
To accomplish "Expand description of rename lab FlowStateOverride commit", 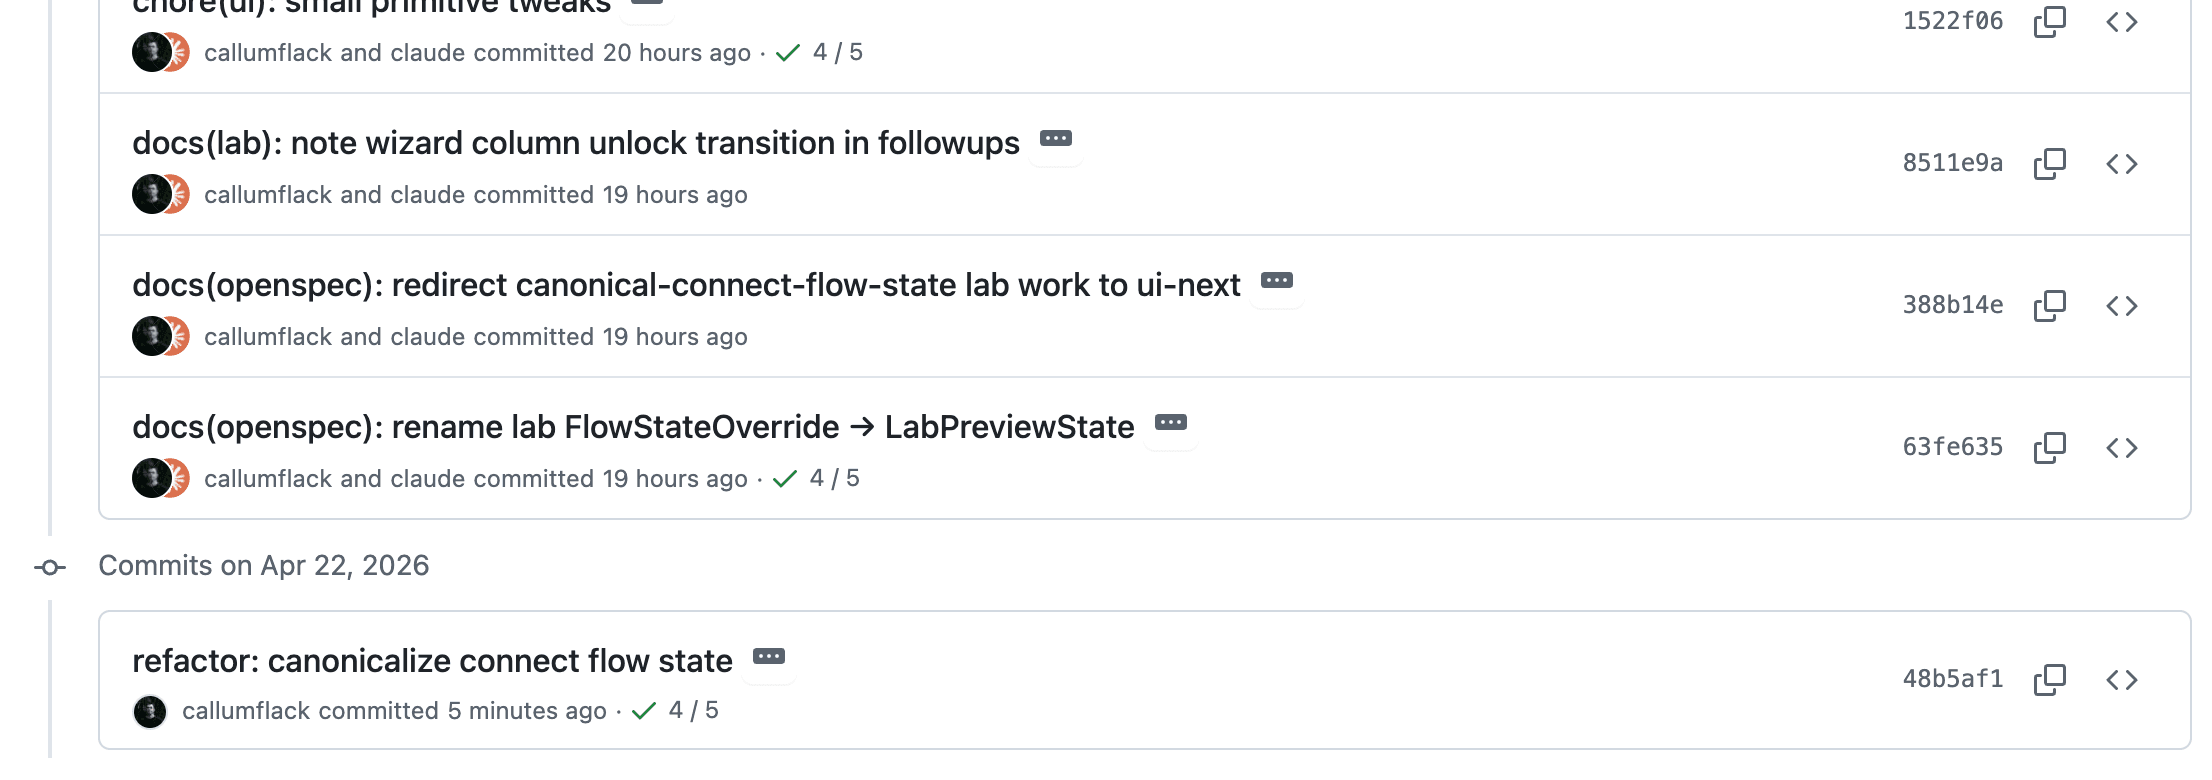I will [x=1170, y=423].
